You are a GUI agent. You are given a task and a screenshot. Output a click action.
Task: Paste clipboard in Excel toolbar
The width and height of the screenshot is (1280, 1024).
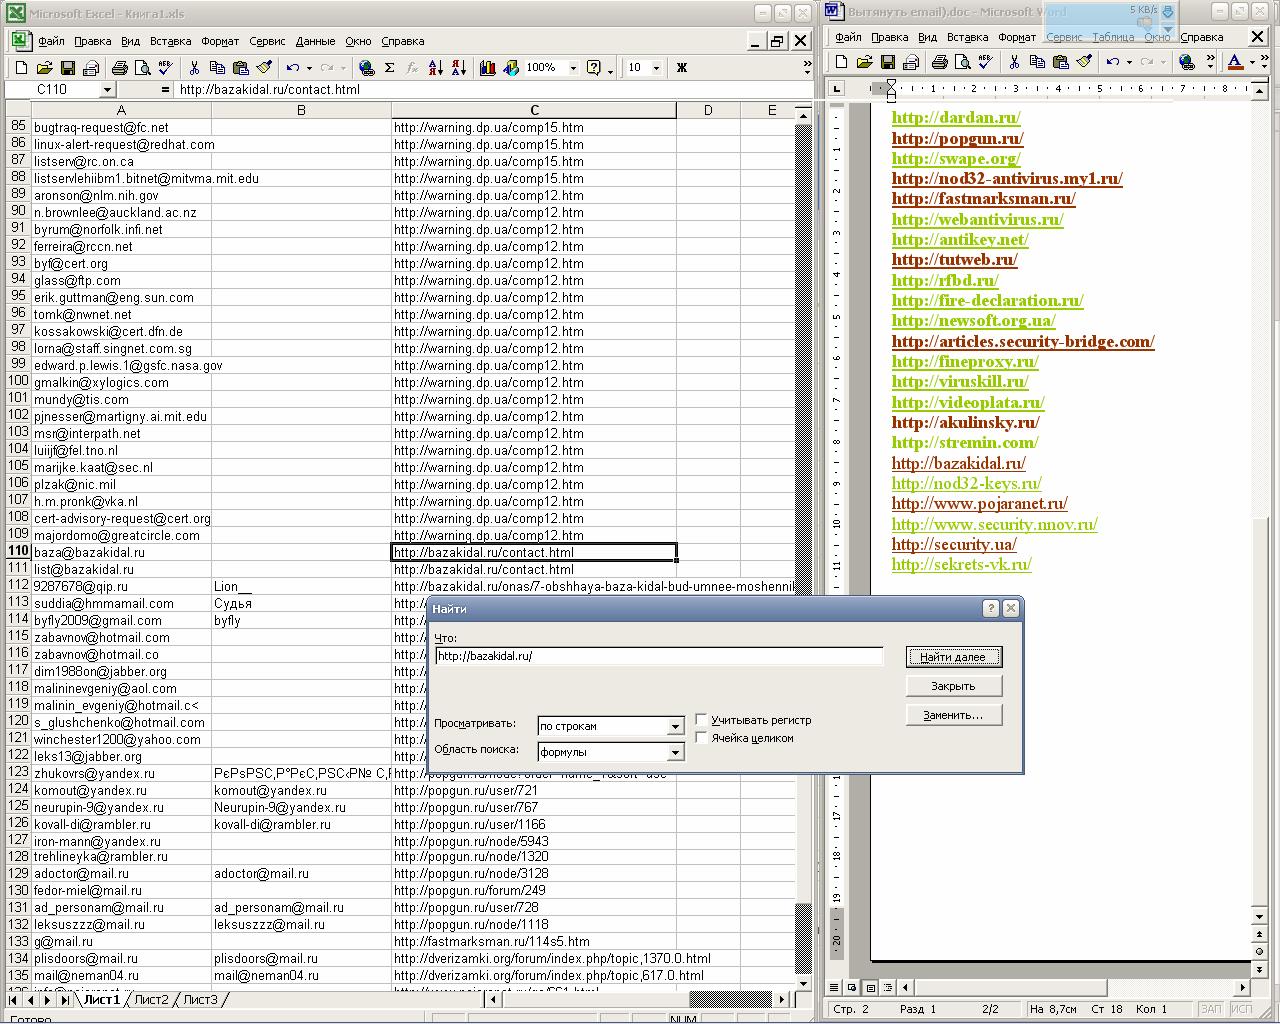click(x=240, y=68)
